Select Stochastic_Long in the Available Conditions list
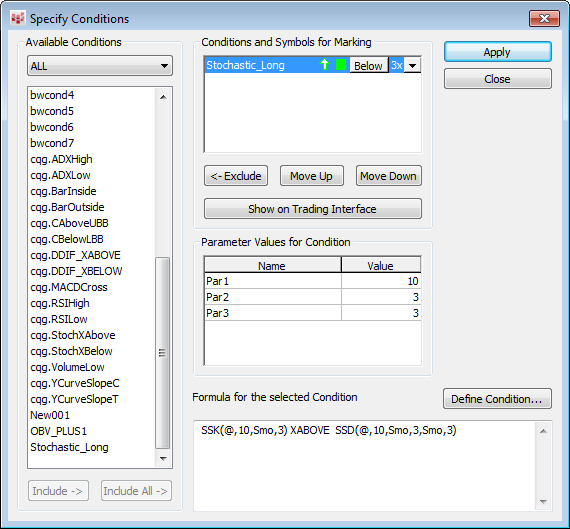This screenshot has width=570, height=529. [x=69, y=447]
